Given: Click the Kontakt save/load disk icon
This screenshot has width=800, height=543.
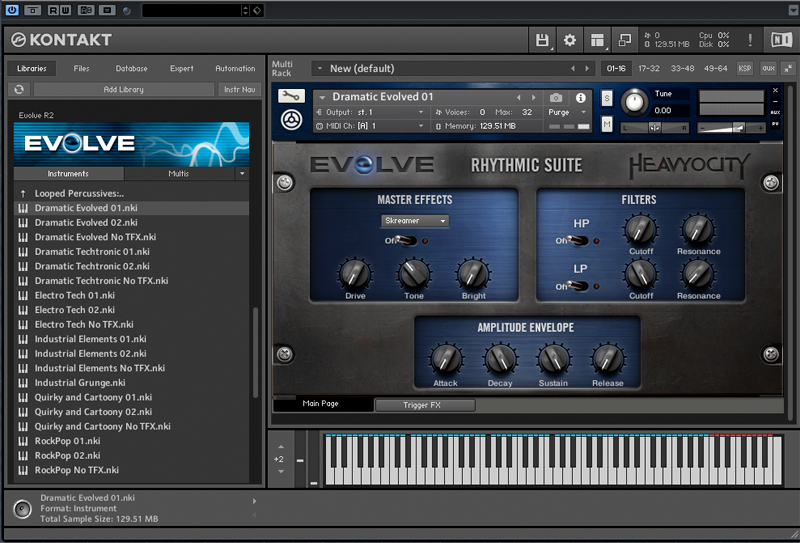Looking at the screenshot, I should (542, 40).
